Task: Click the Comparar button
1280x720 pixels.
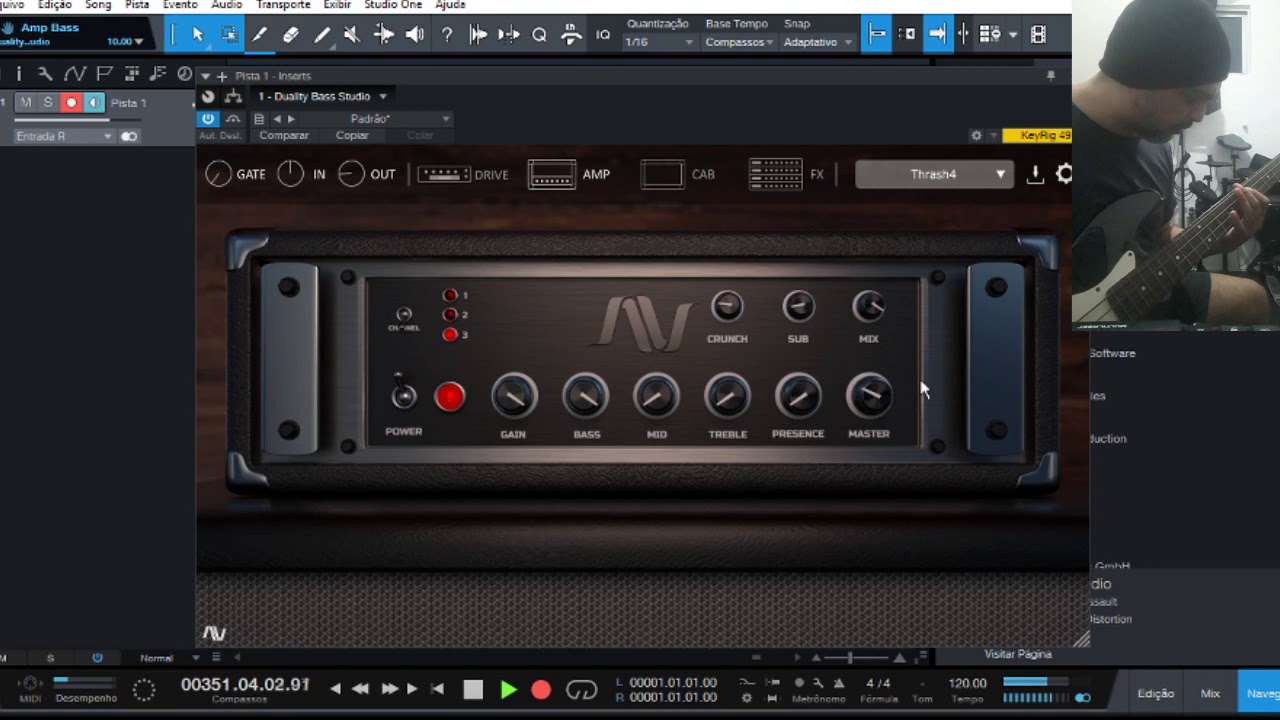Action: (284, 135)
